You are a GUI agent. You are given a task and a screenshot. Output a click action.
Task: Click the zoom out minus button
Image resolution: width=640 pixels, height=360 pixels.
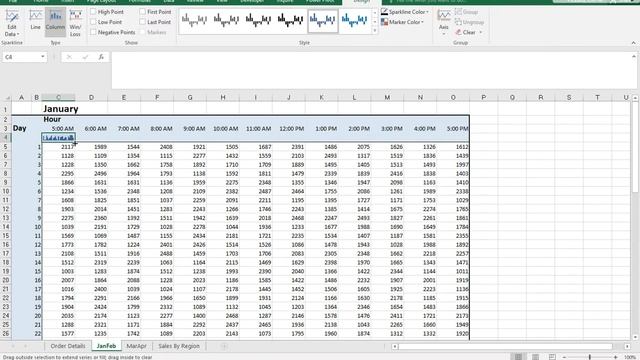(564, 357)
